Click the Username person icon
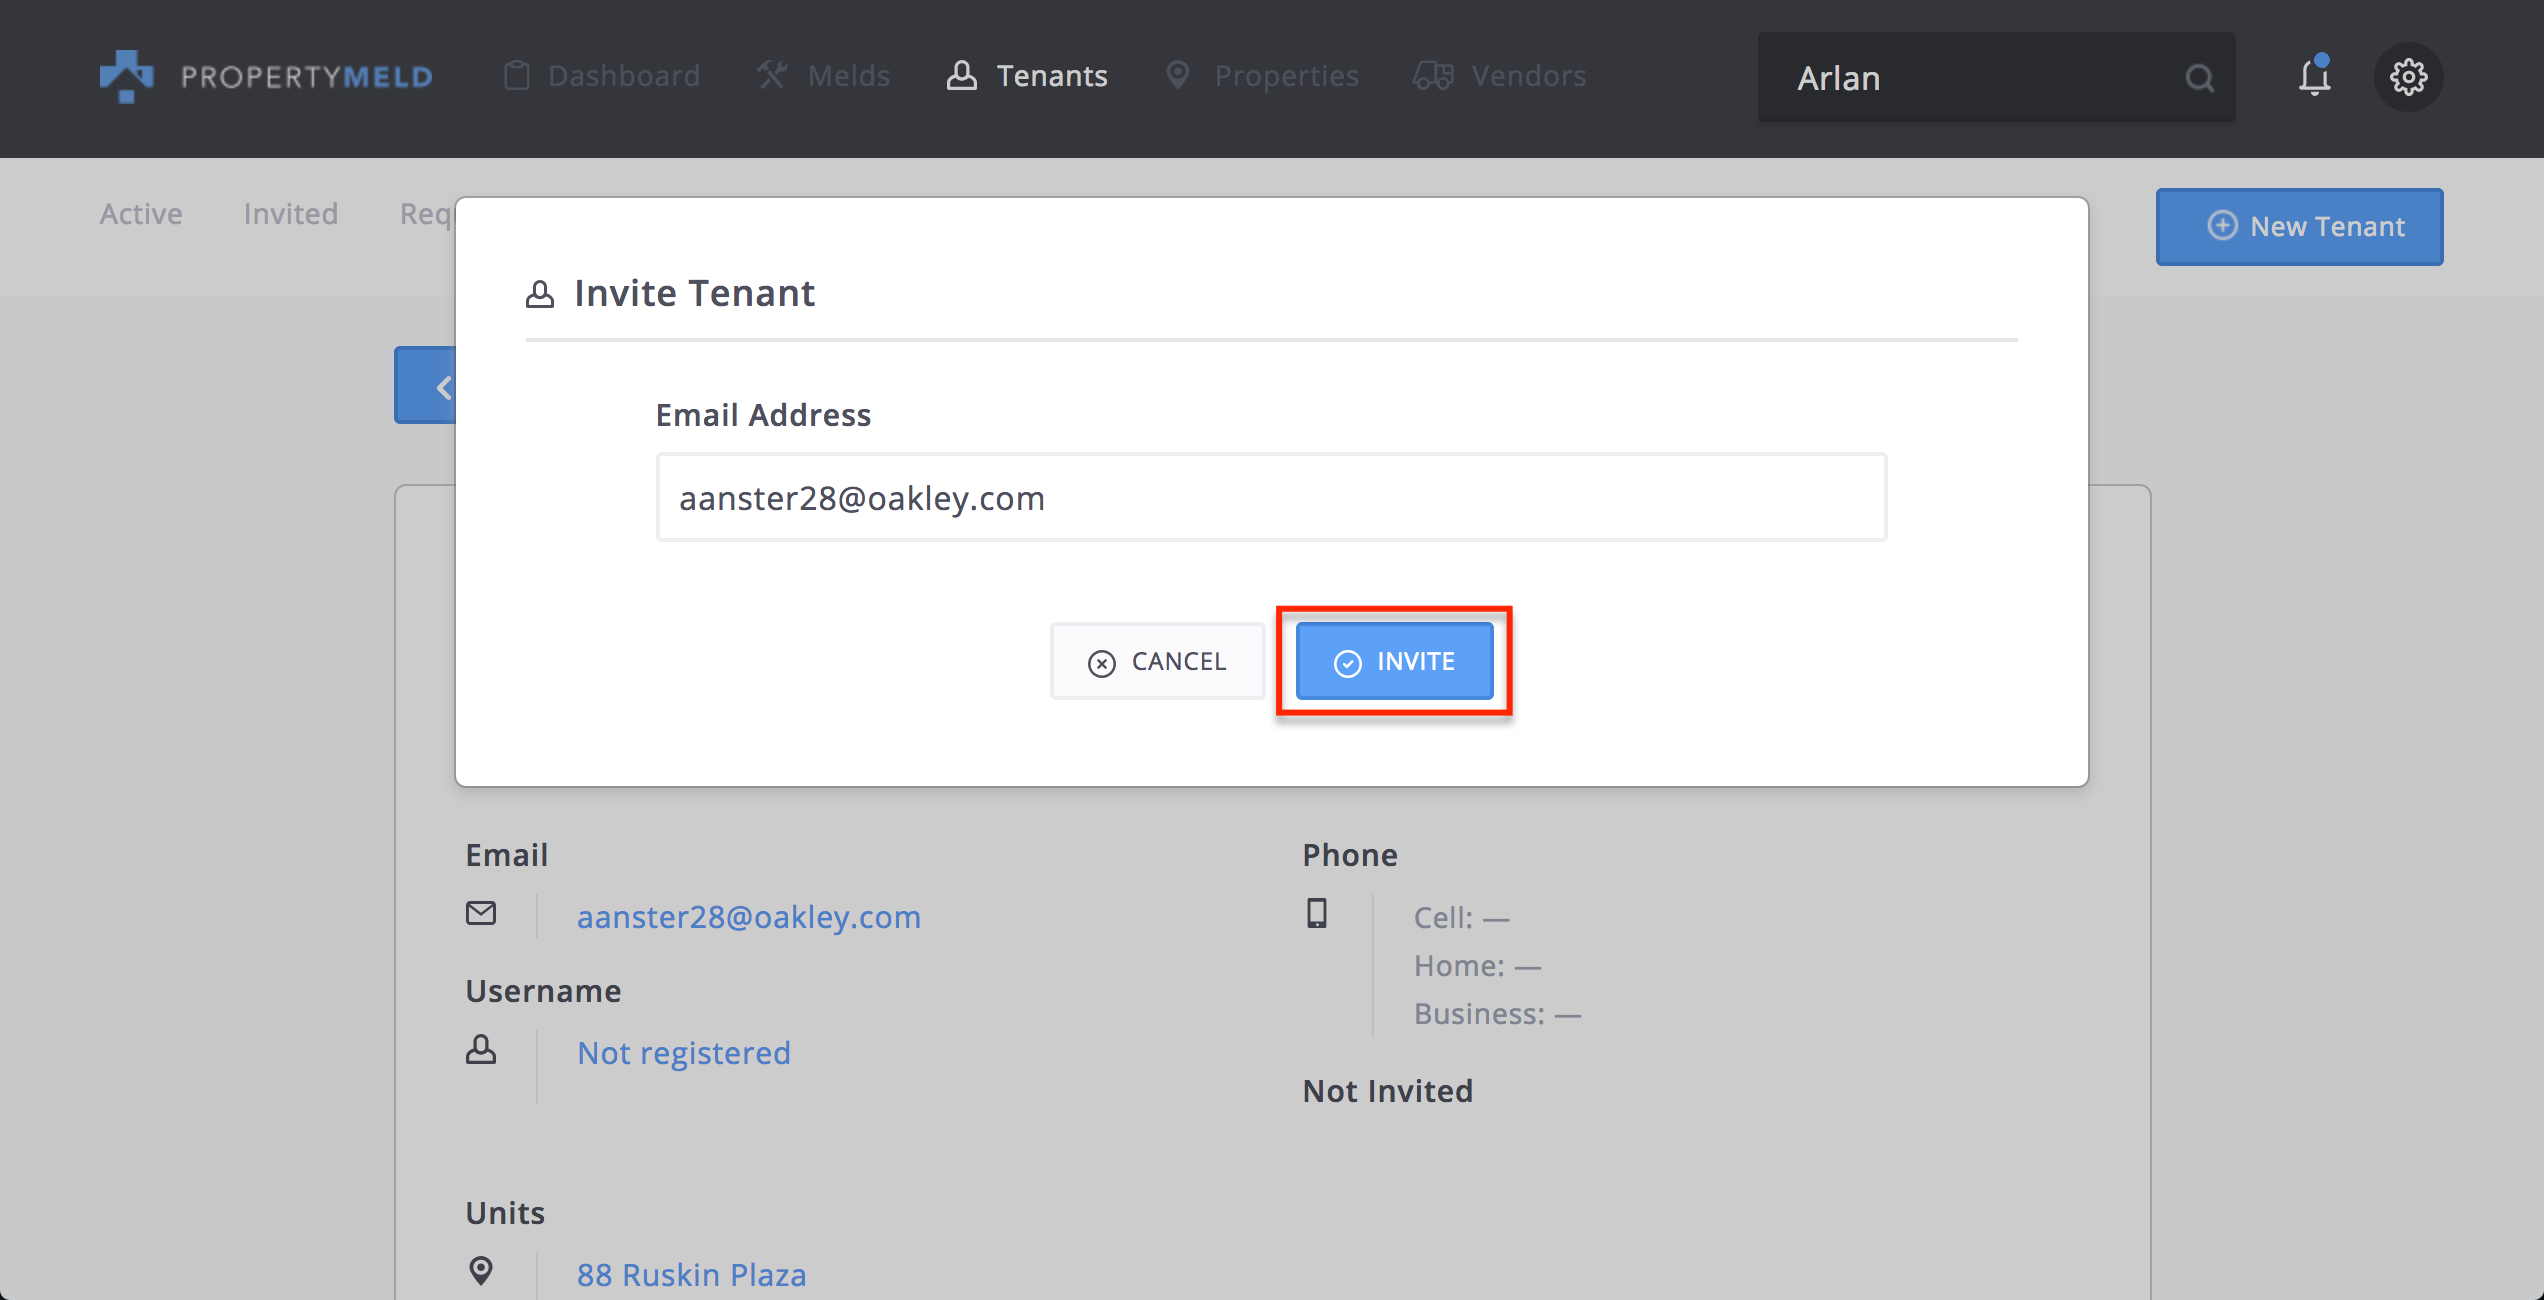The height and width of the screenshot is (1300, 2544). point(481,1049)
